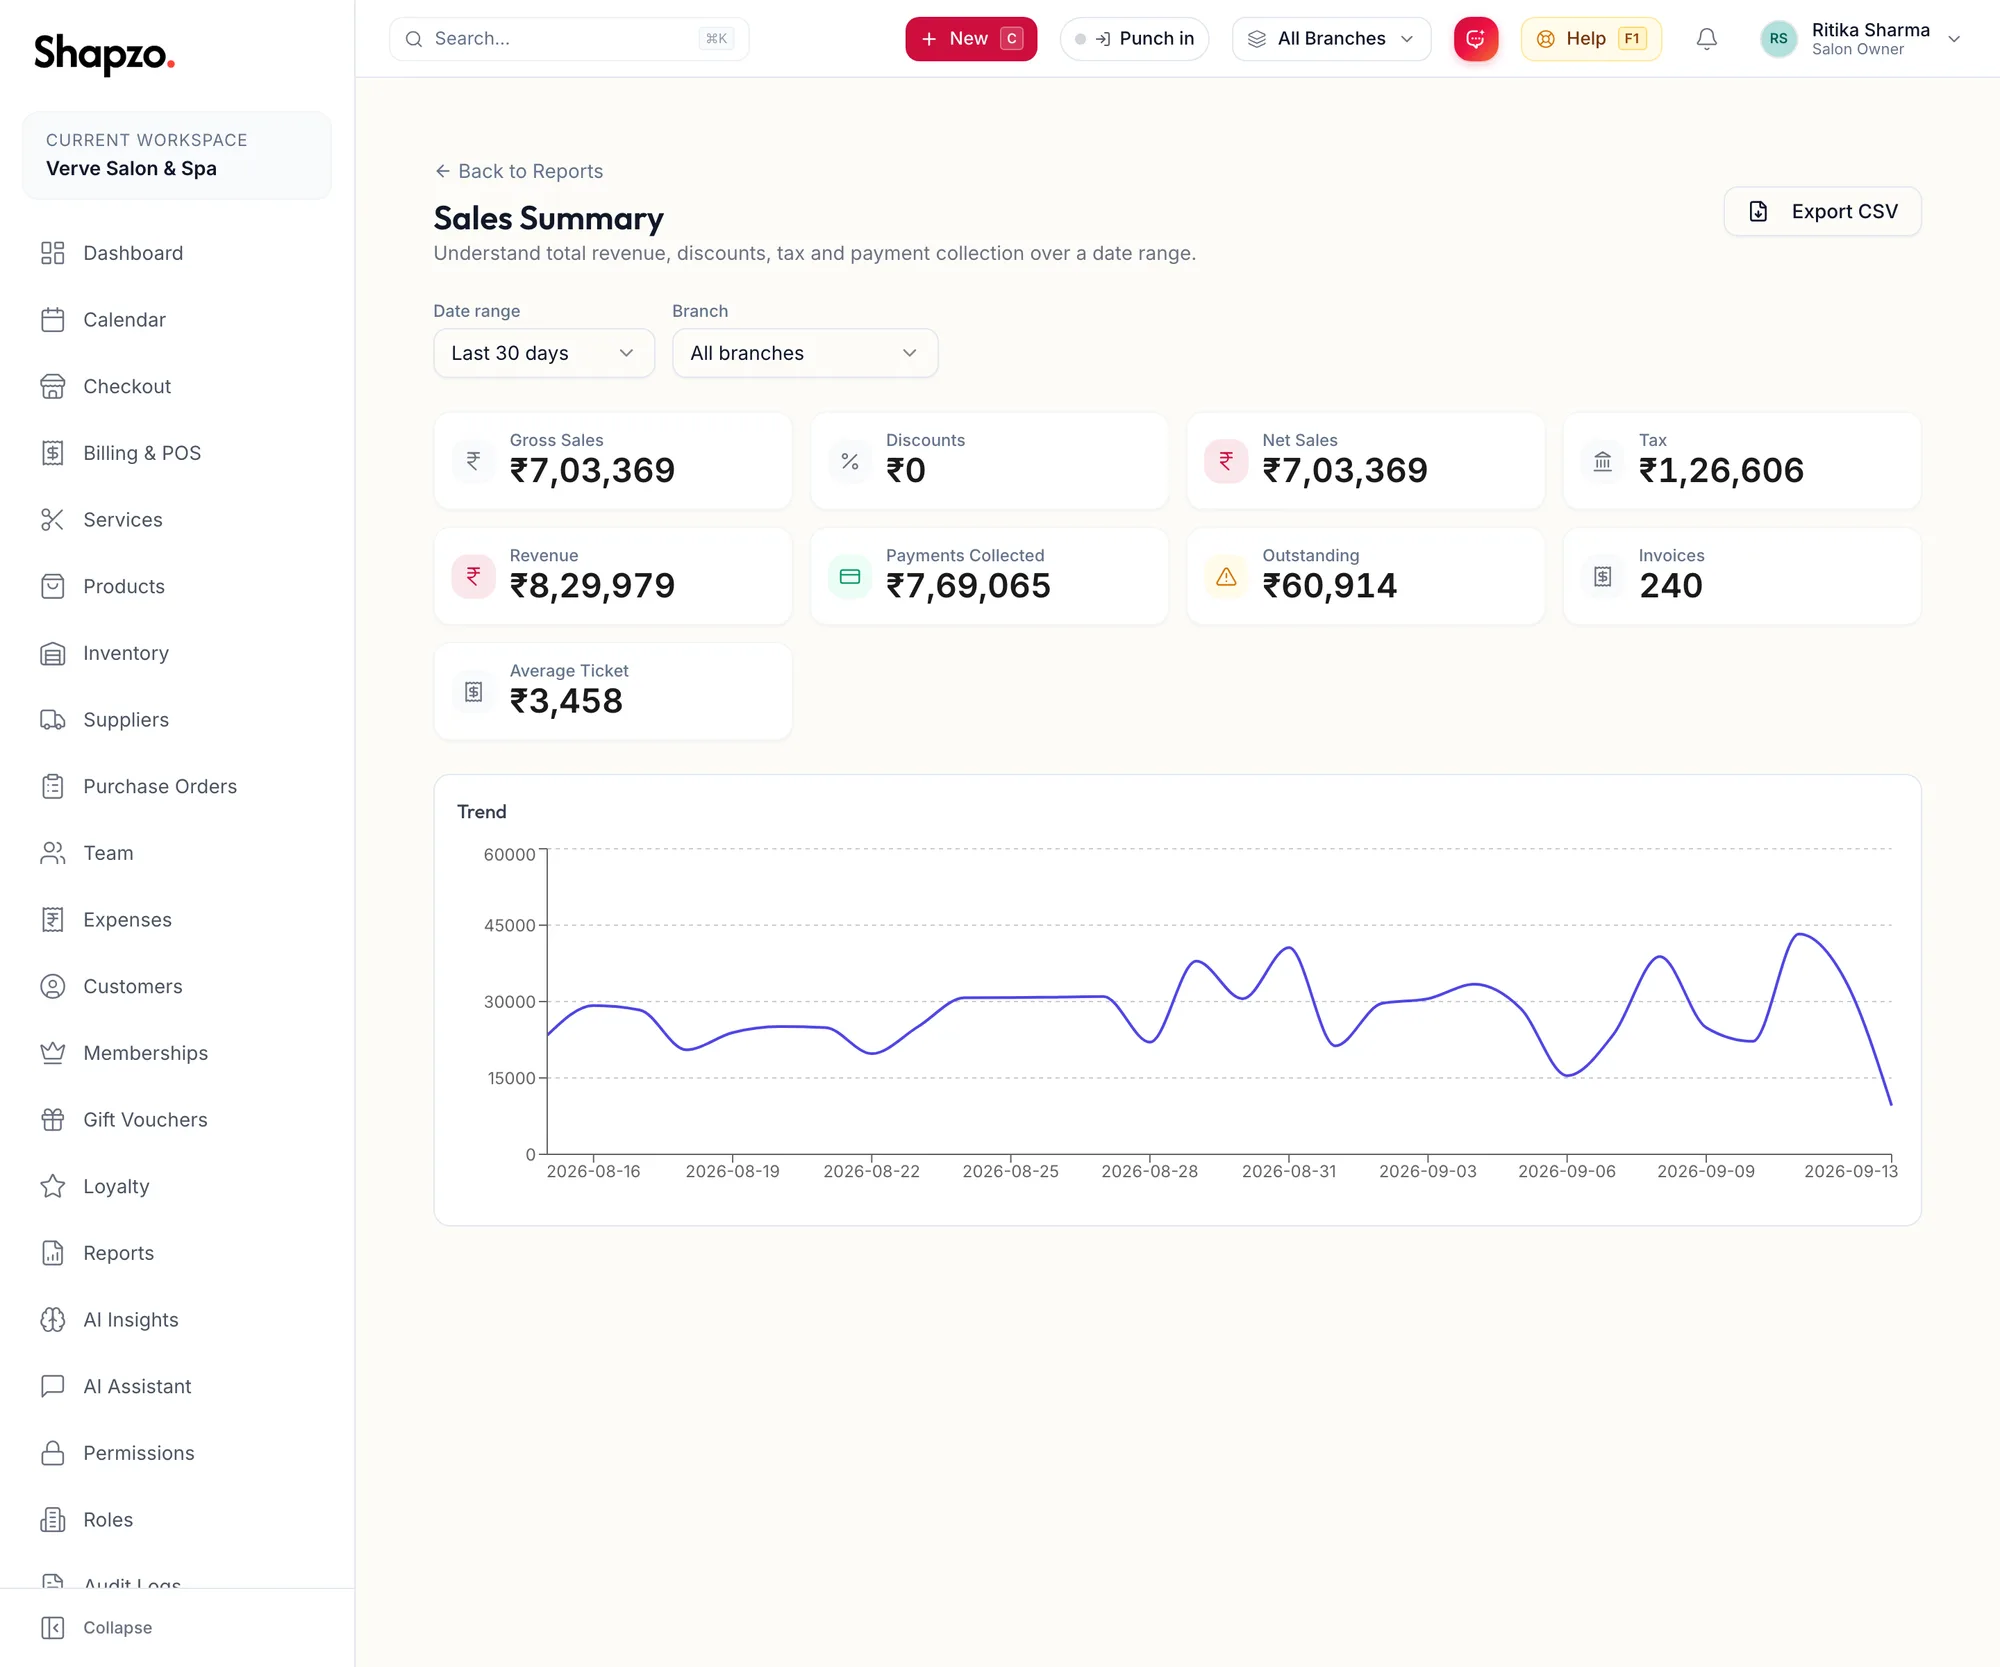The image size is (2000, 1667).
Task: Click the notifications bell icon
Action: (1707, 39)
